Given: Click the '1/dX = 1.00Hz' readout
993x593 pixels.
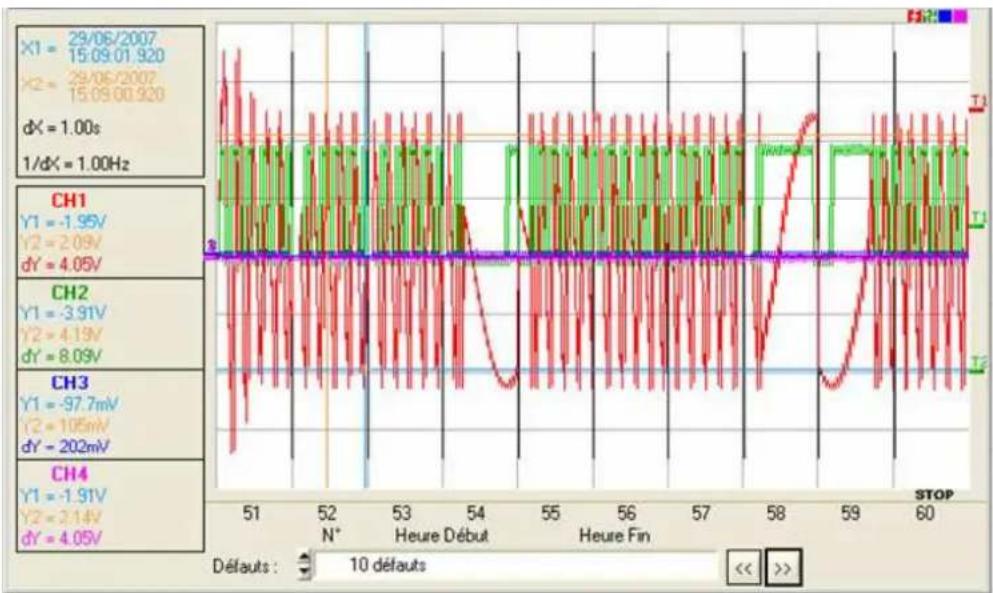Looking at the screenshot, I should [76, 164].
